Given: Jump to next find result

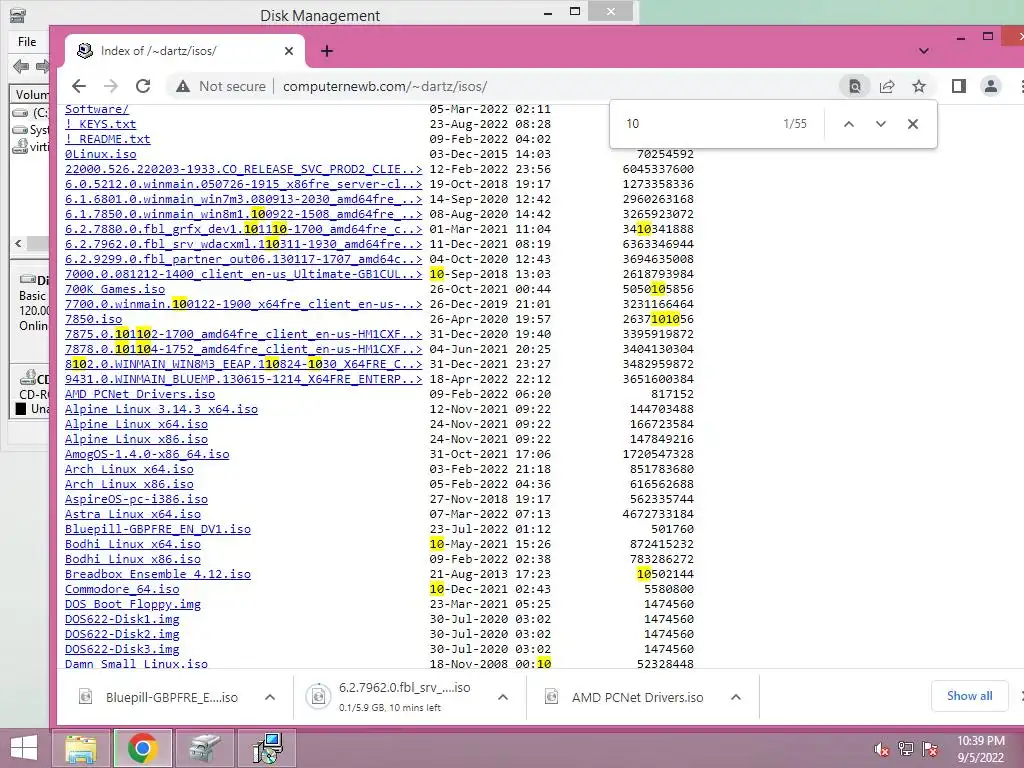Looking at the screenshot, I should pyautogui.click(x=880, y=123).
